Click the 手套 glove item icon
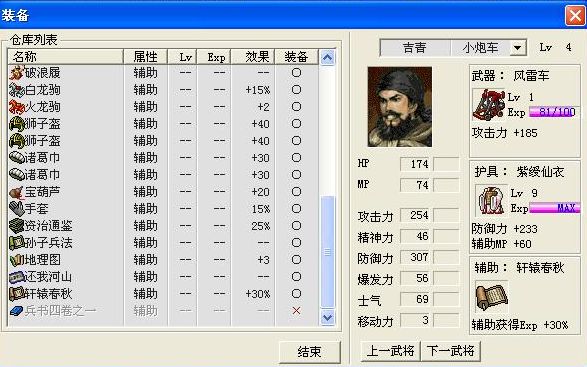The image size is (587, 367). (16, 209)
